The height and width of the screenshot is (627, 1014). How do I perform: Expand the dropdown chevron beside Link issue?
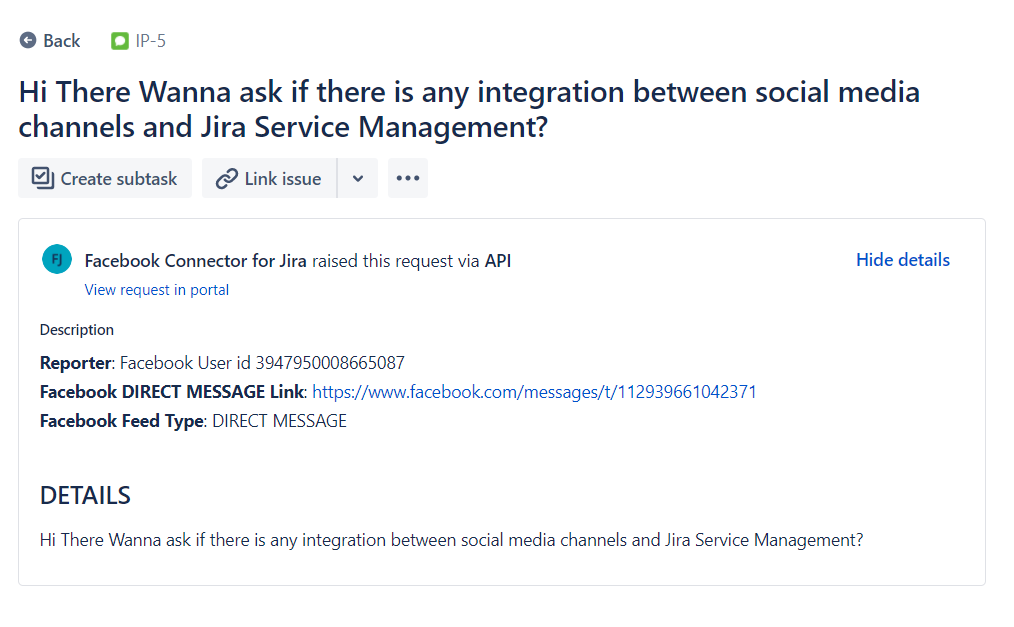[358, 178]
